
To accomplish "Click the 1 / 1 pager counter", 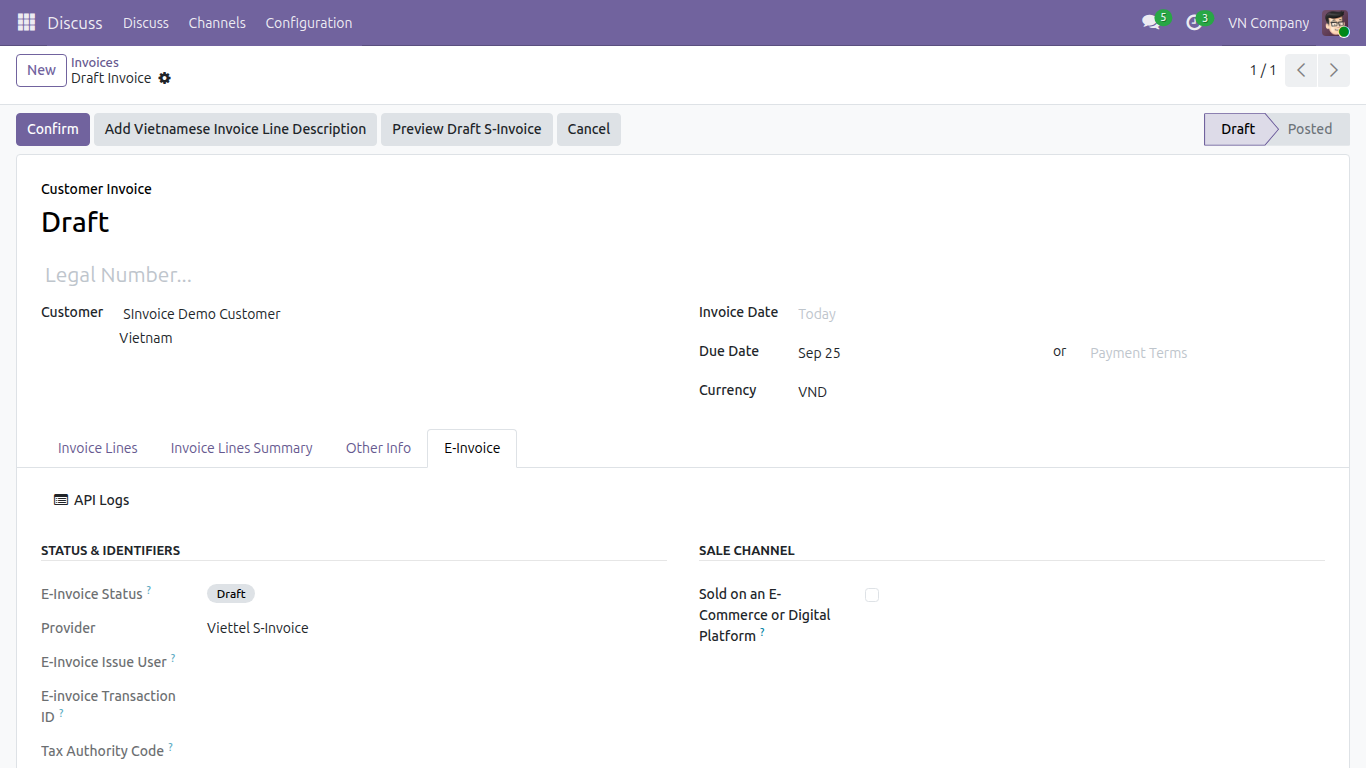I will pyautogui.click(x=1263, y=70).
